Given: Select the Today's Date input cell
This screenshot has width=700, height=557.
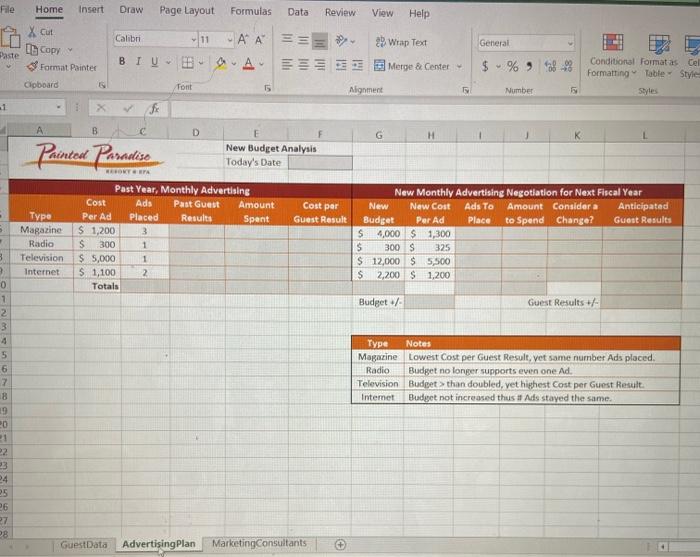Looking at the screenshot, I should point(320,162).
